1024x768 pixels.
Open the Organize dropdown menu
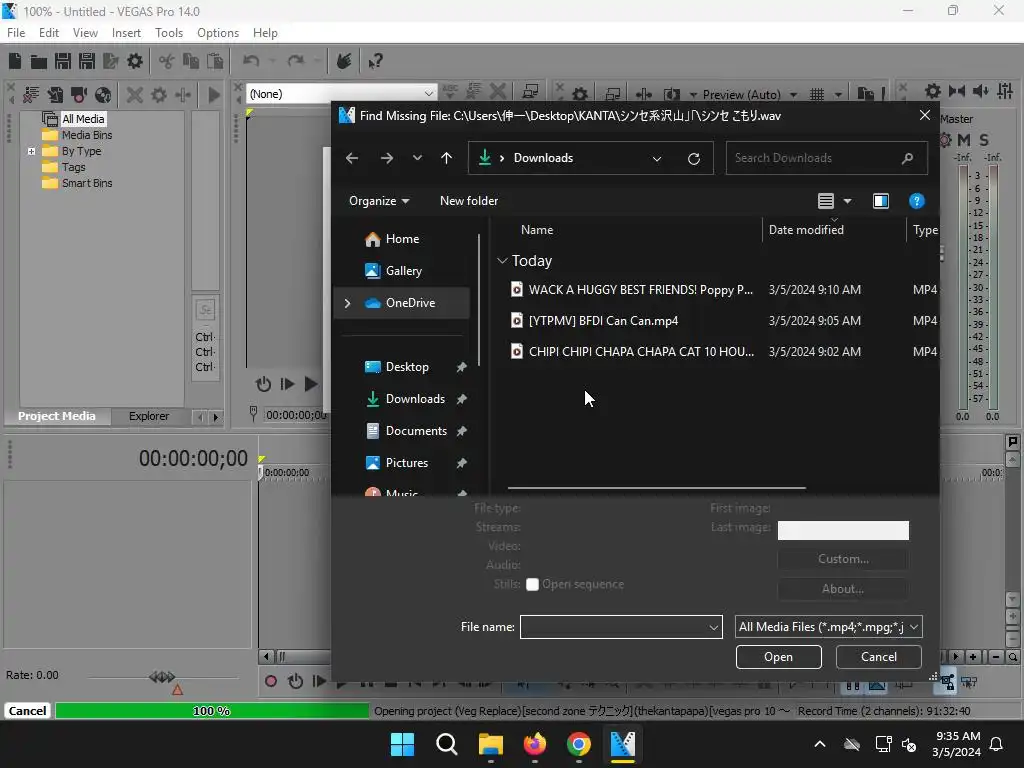(x=379, y=201)
